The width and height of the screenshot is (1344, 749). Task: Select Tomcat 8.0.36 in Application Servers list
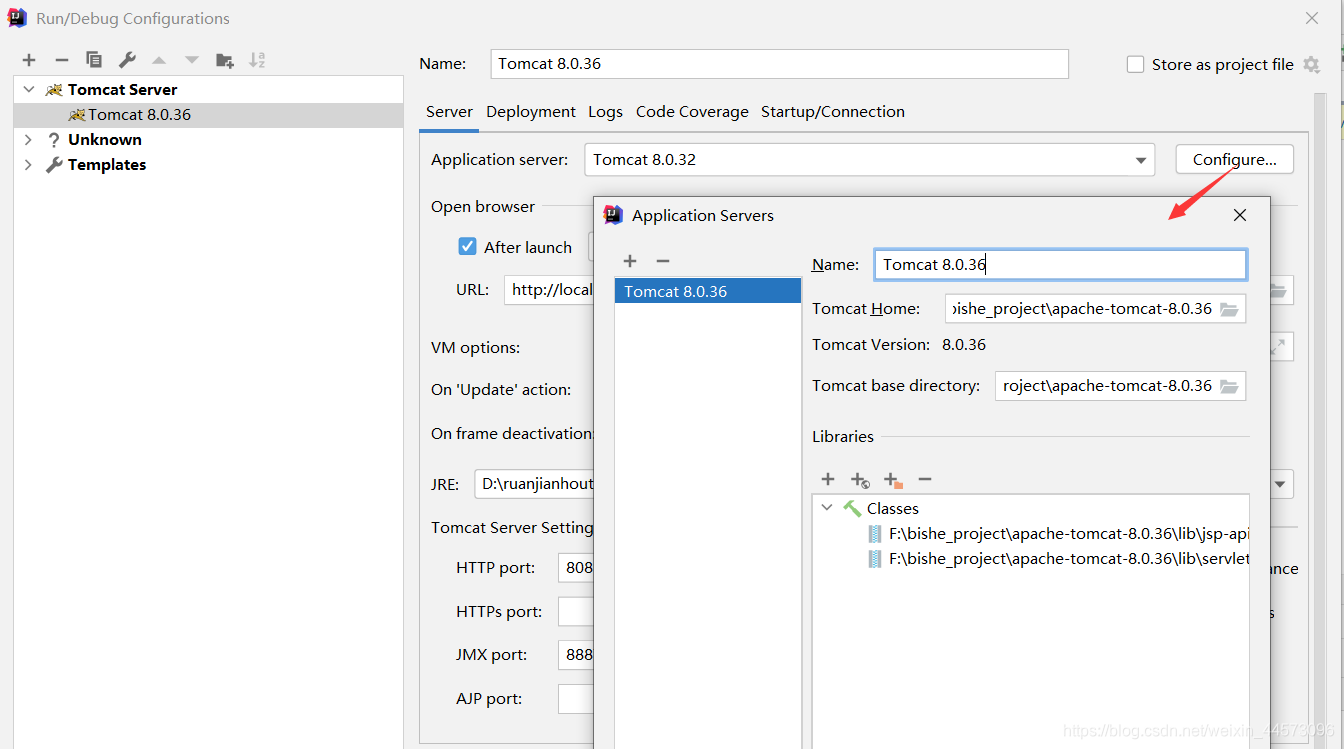(x=708, y=291)
